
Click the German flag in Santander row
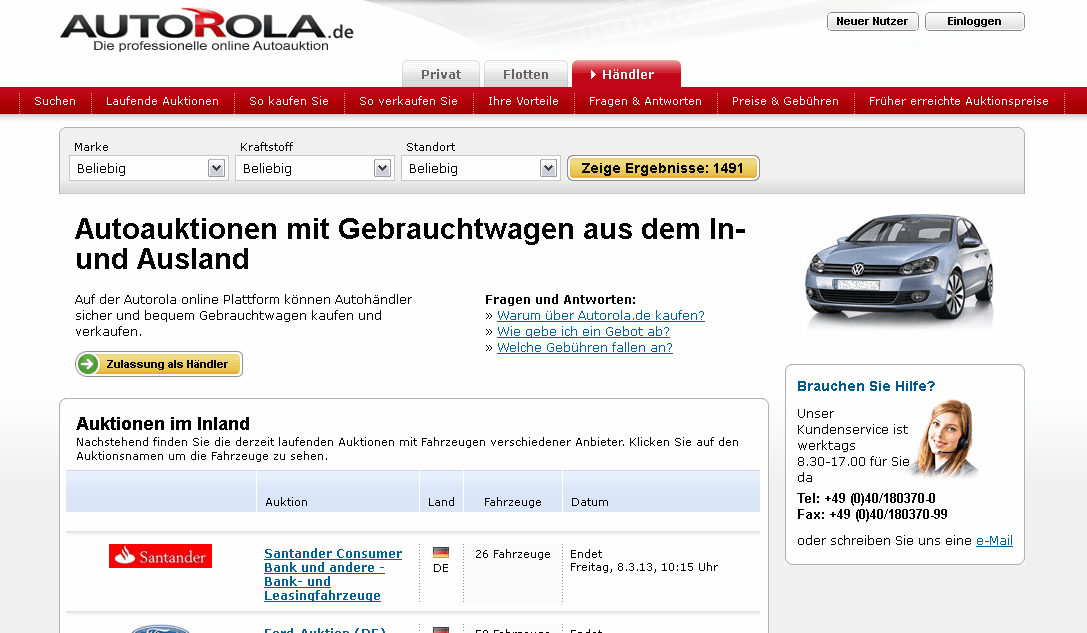[441, 553]
